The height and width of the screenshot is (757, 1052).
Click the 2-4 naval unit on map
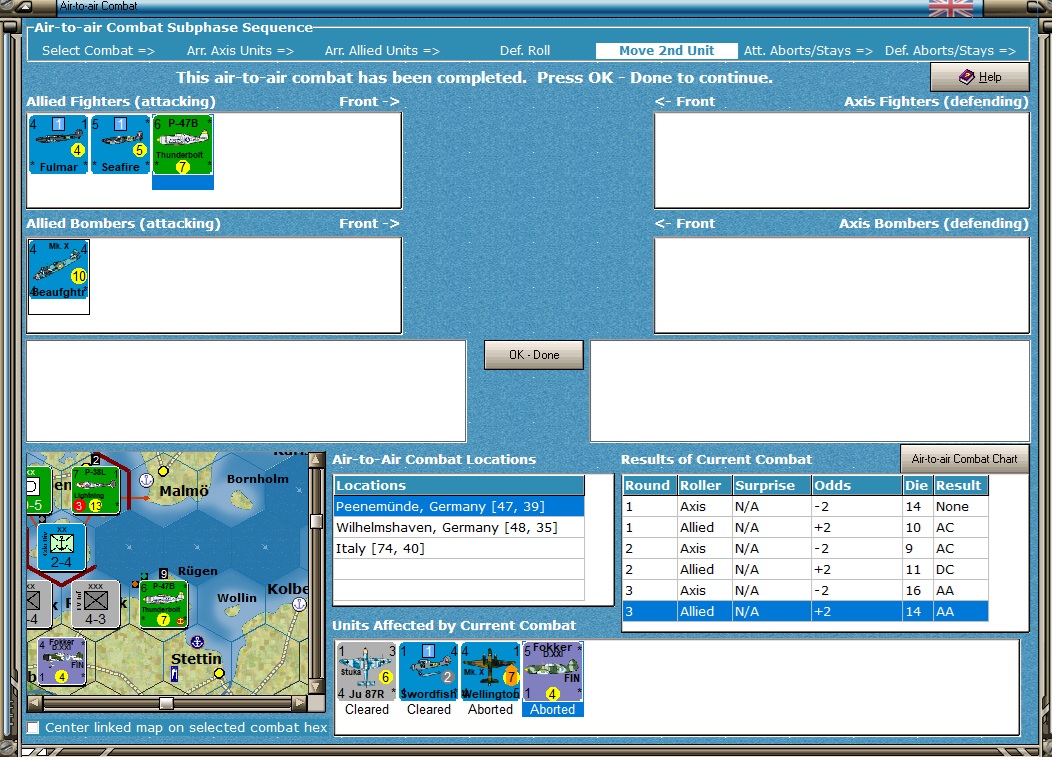point(61,547)
